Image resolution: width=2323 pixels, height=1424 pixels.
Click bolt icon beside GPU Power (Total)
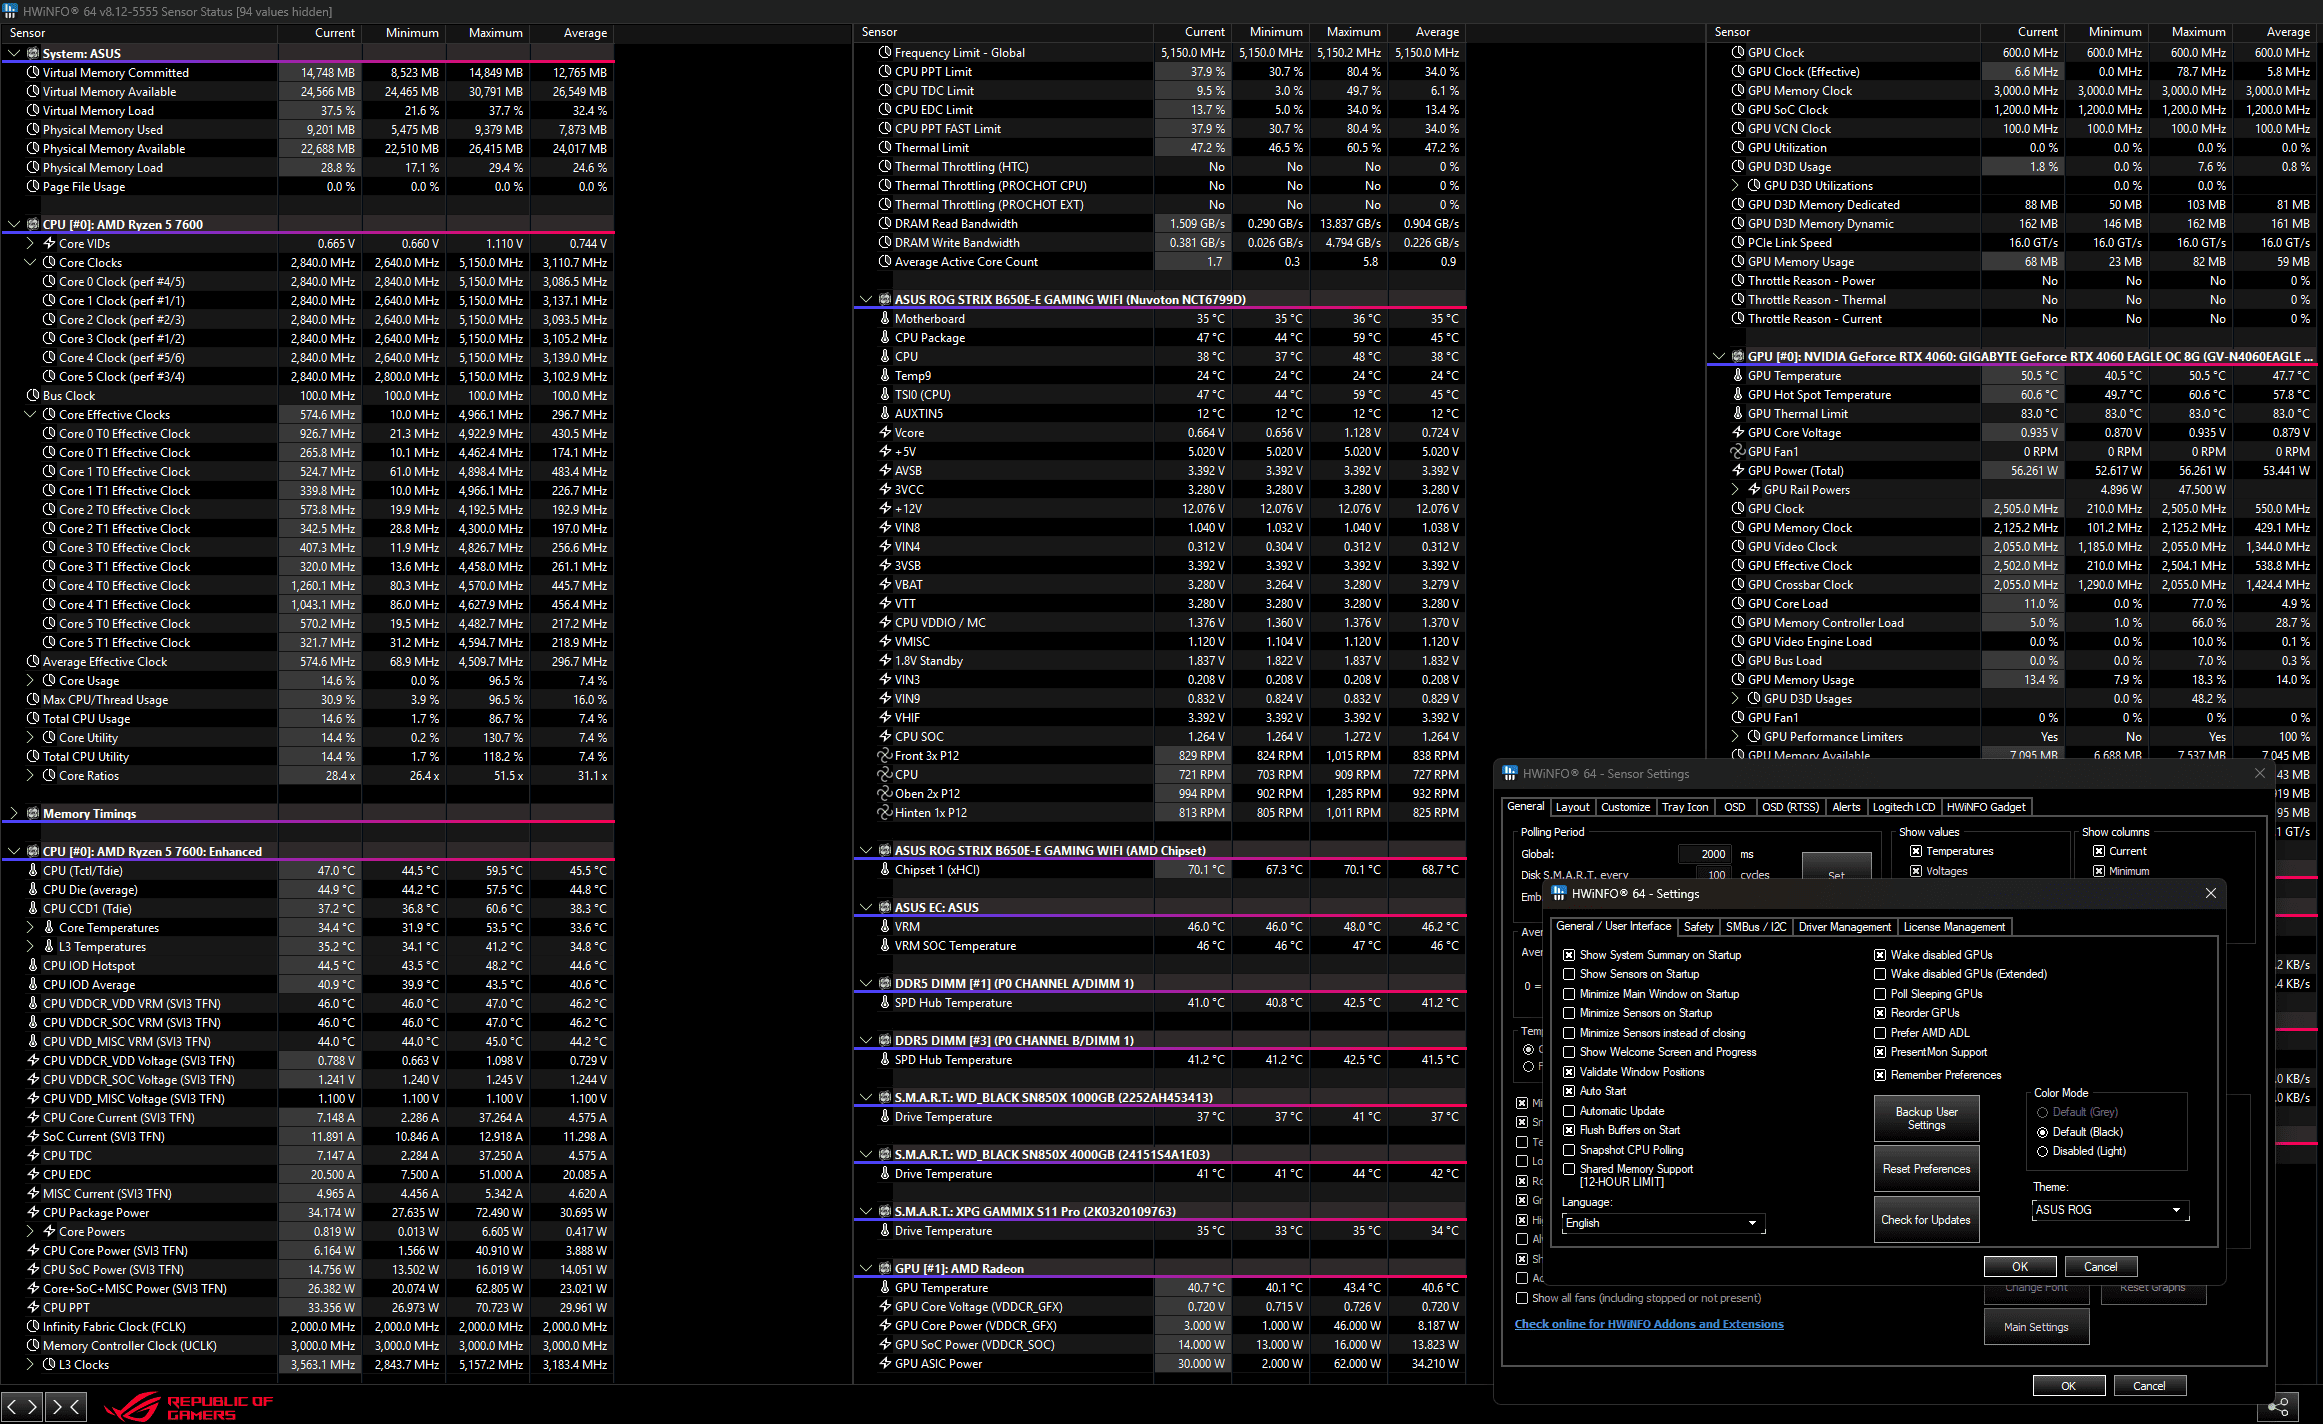[1738, 470]
